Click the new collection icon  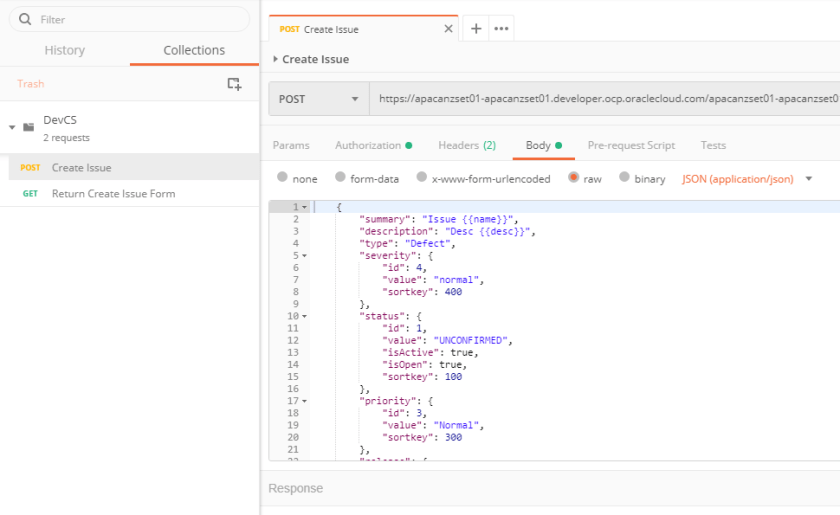(x=234, y=84)
